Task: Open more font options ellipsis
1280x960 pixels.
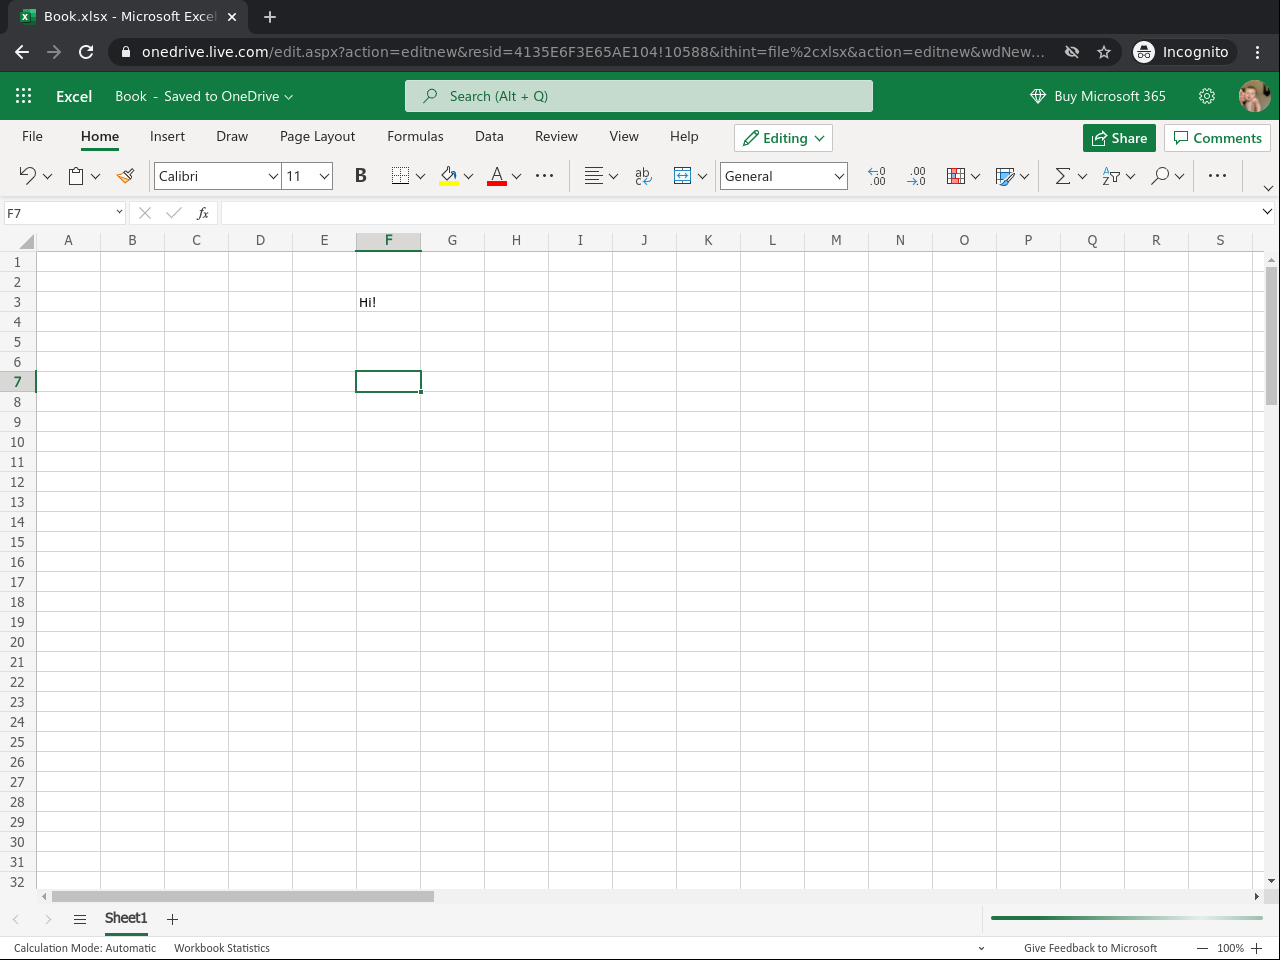Action: 545,176
